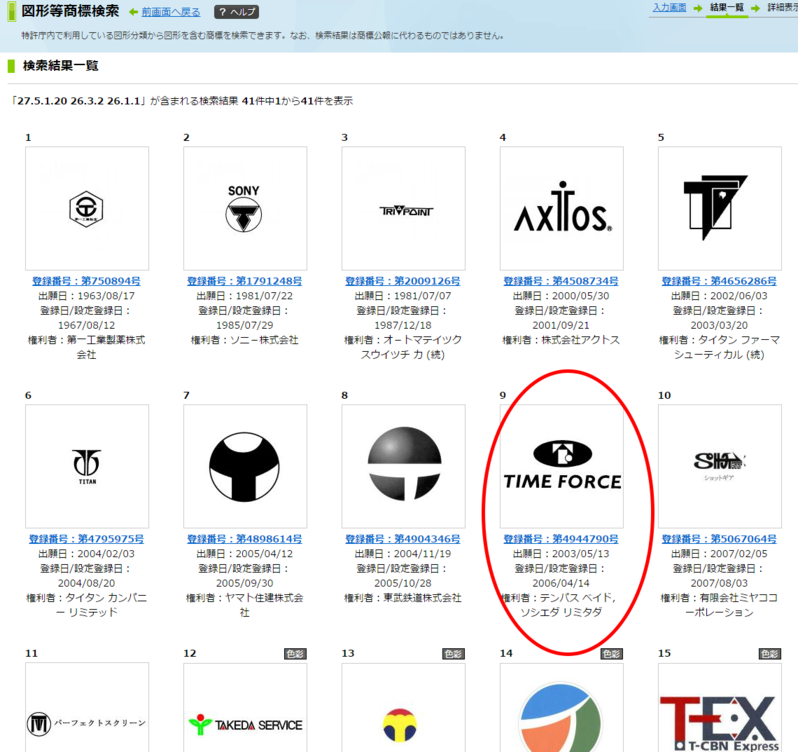Open registration link 第4508734号
This screenshot has height=752, width=798.
[561, 281]
